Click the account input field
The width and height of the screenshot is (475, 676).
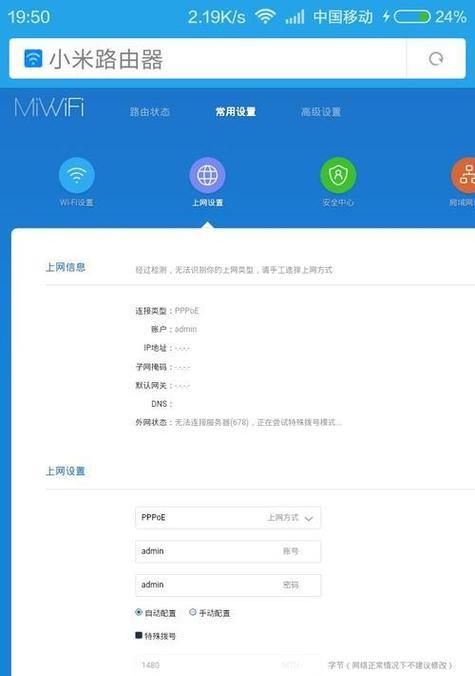click(228, 551)
